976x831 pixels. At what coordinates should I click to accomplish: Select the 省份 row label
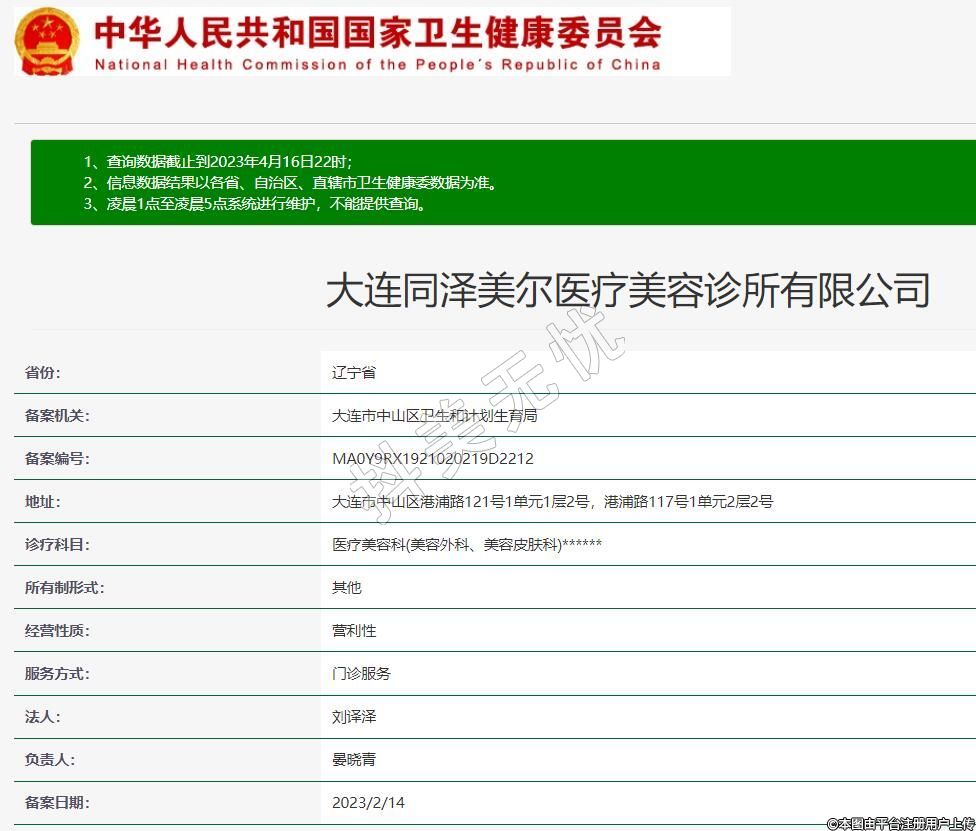(x=43, y=372)
